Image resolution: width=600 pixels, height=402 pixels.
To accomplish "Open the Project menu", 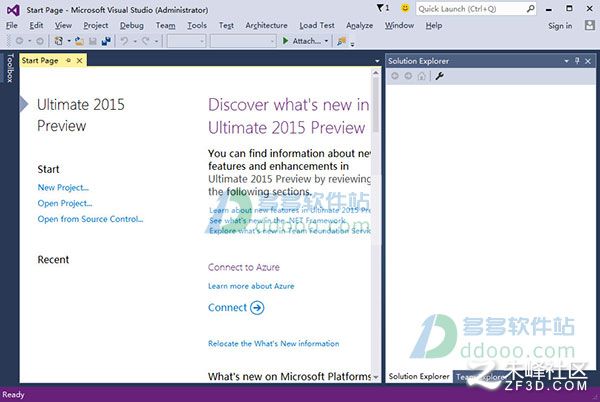I will coord(96,25).
